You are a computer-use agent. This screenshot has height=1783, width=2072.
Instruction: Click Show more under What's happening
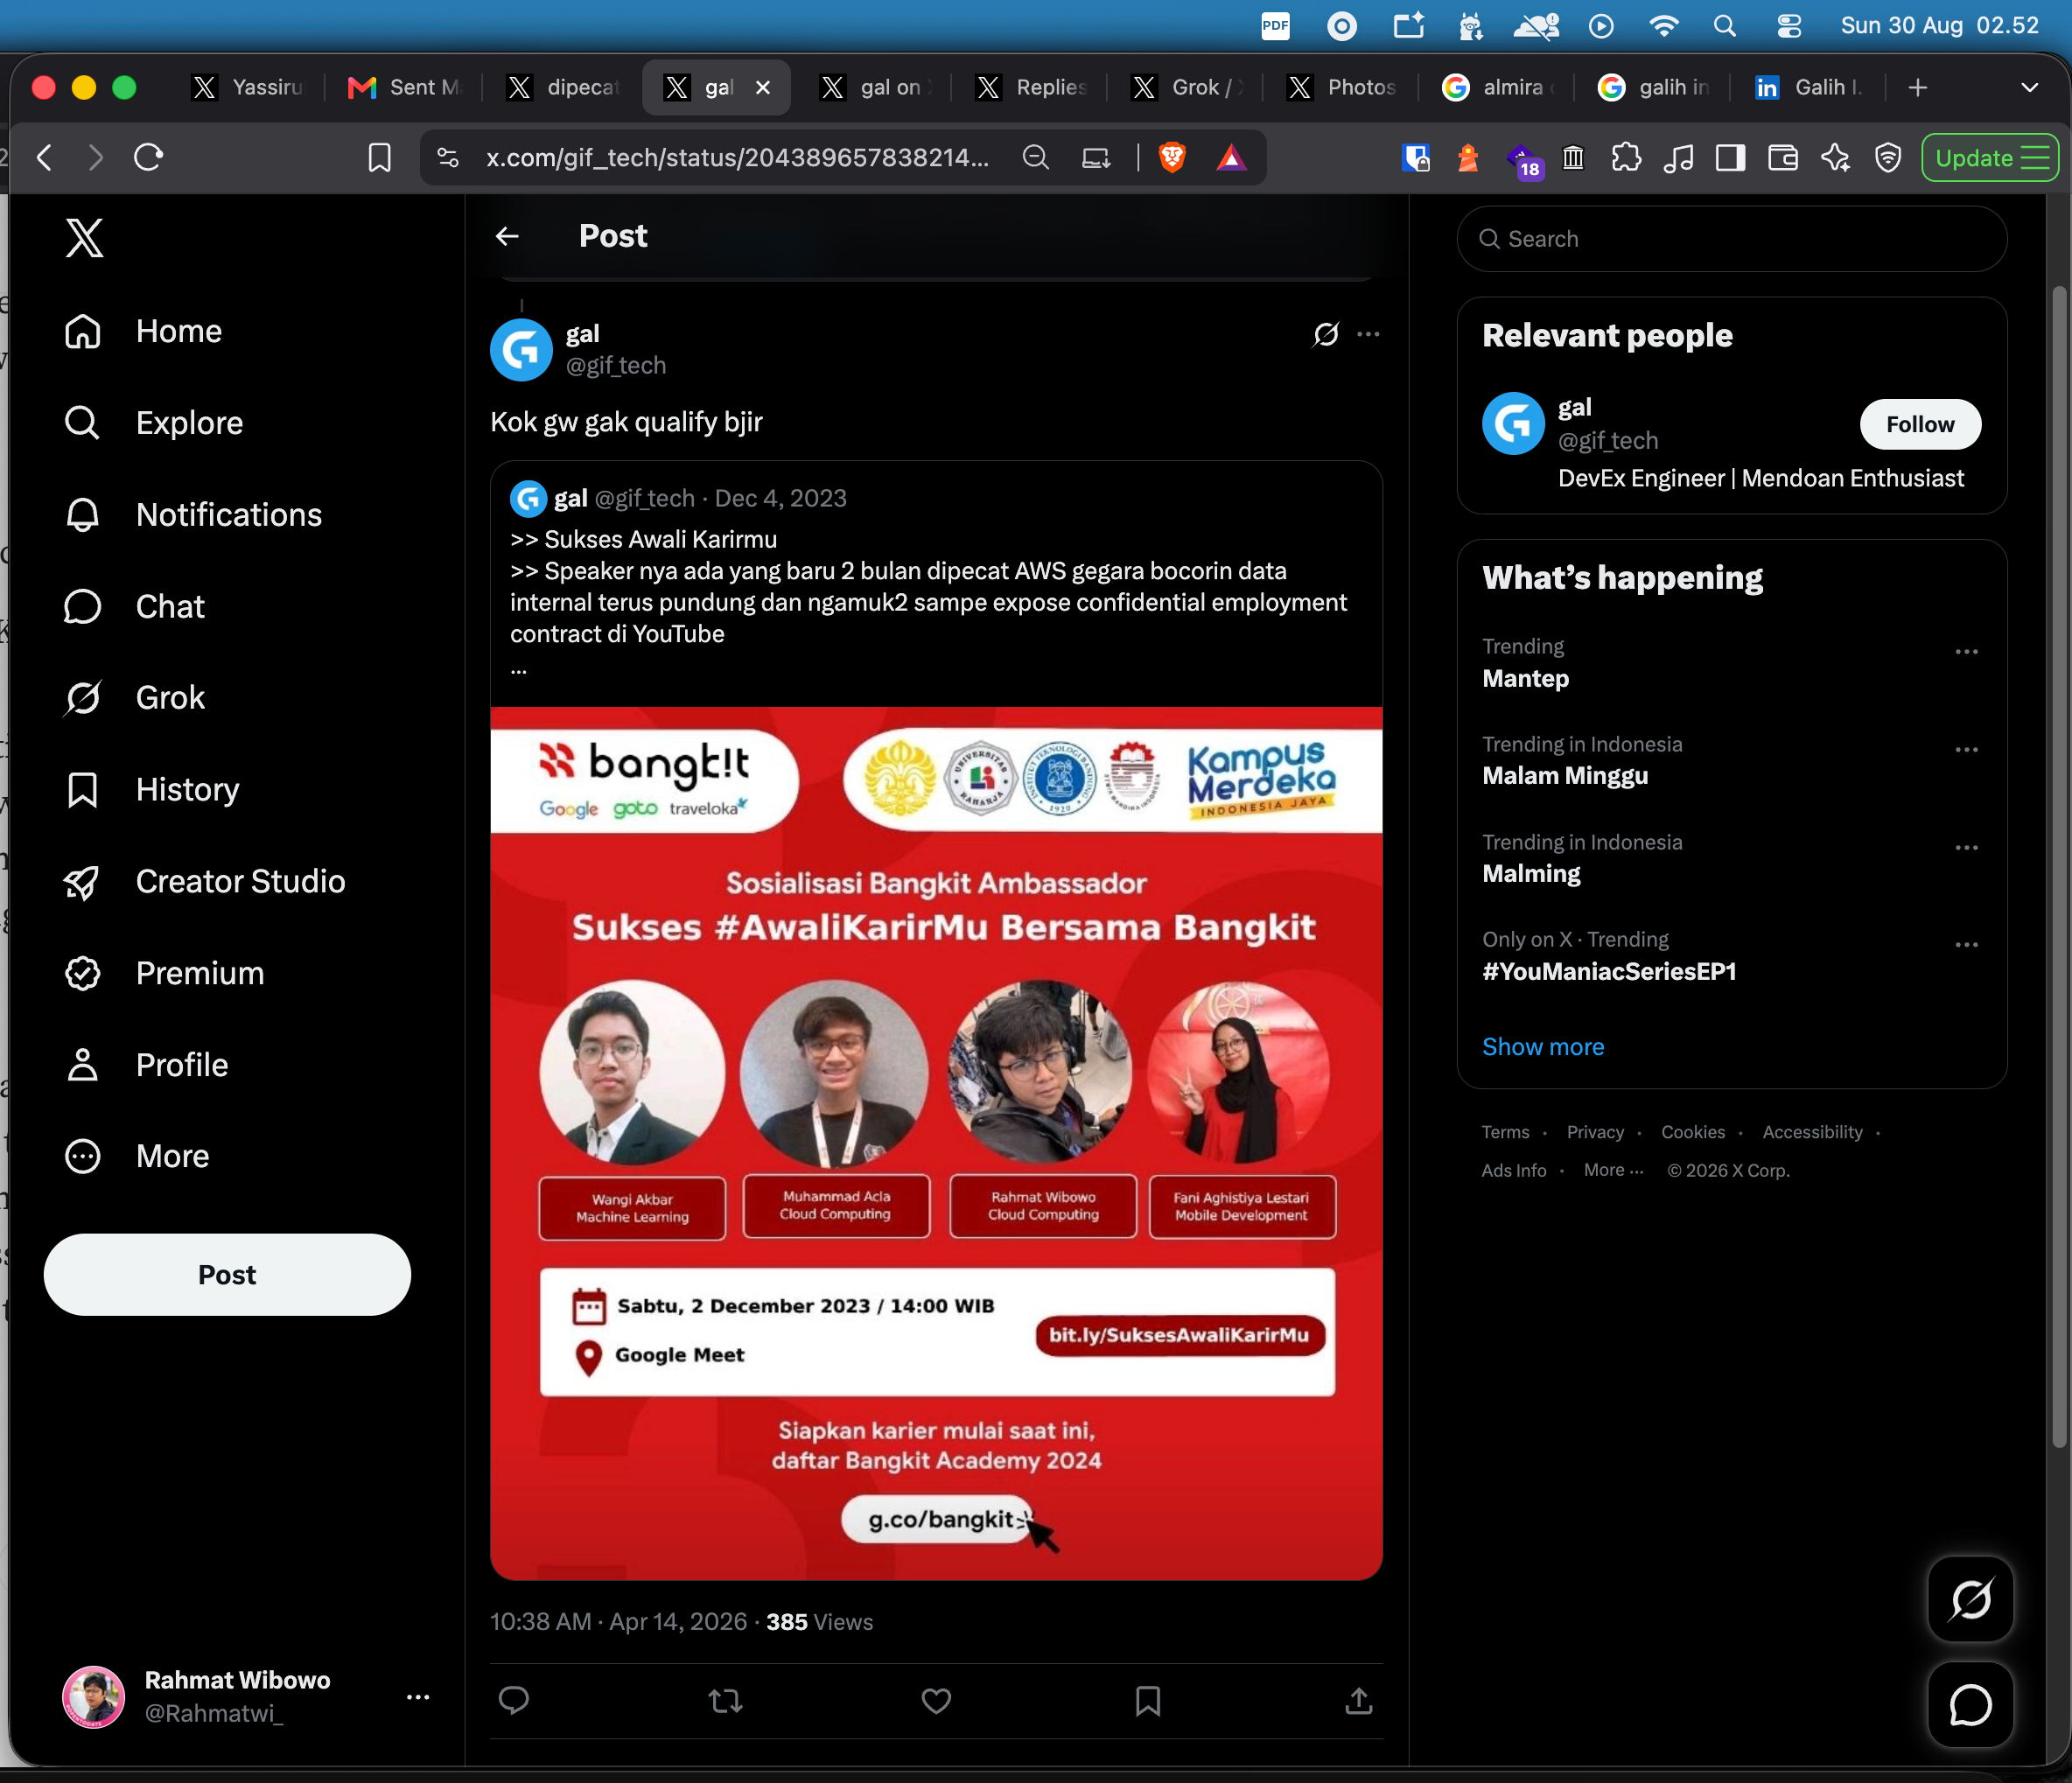click(1543, 1047)
